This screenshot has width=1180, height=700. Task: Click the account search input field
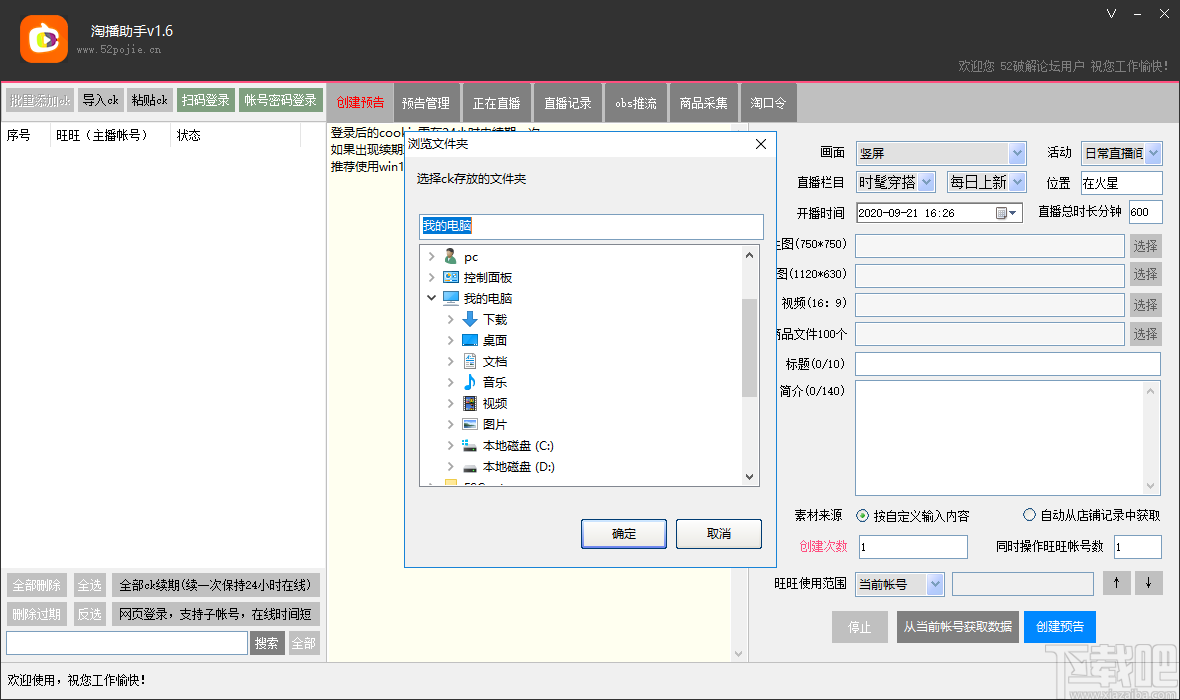coord(126,643)
